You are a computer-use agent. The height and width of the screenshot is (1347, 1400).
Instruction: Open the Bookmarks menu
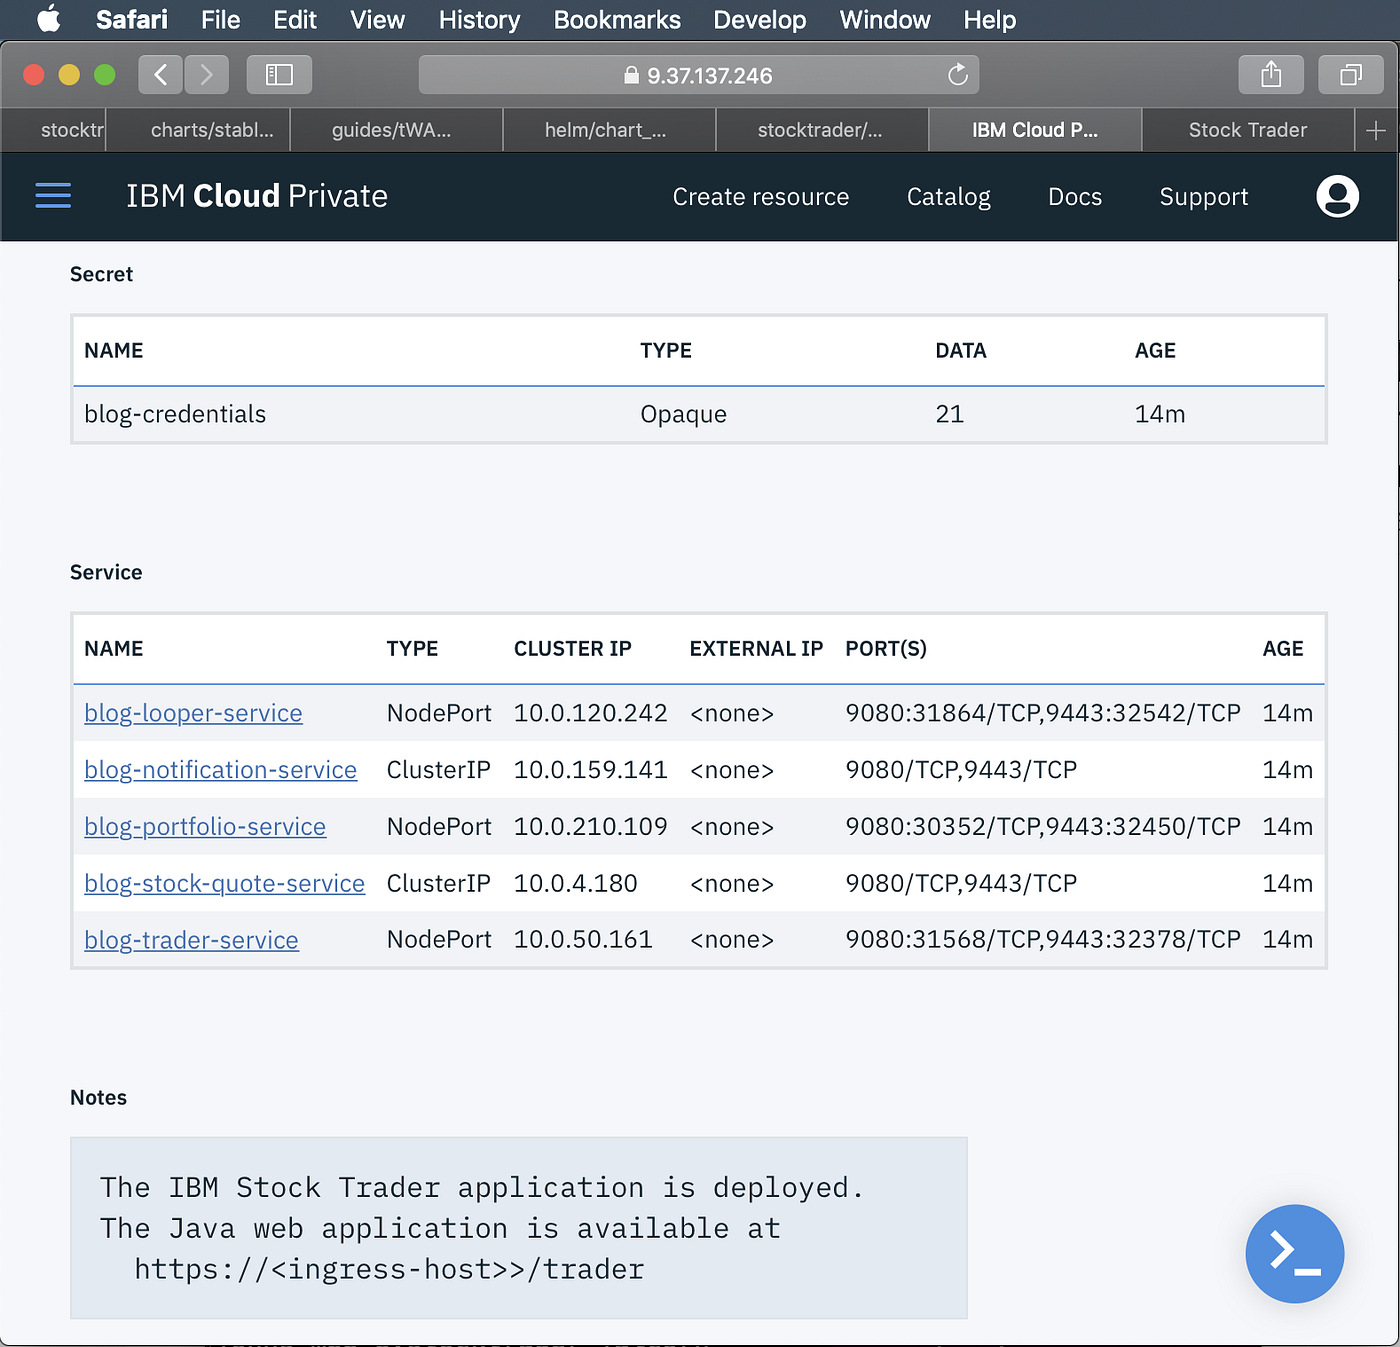point(617,19)
